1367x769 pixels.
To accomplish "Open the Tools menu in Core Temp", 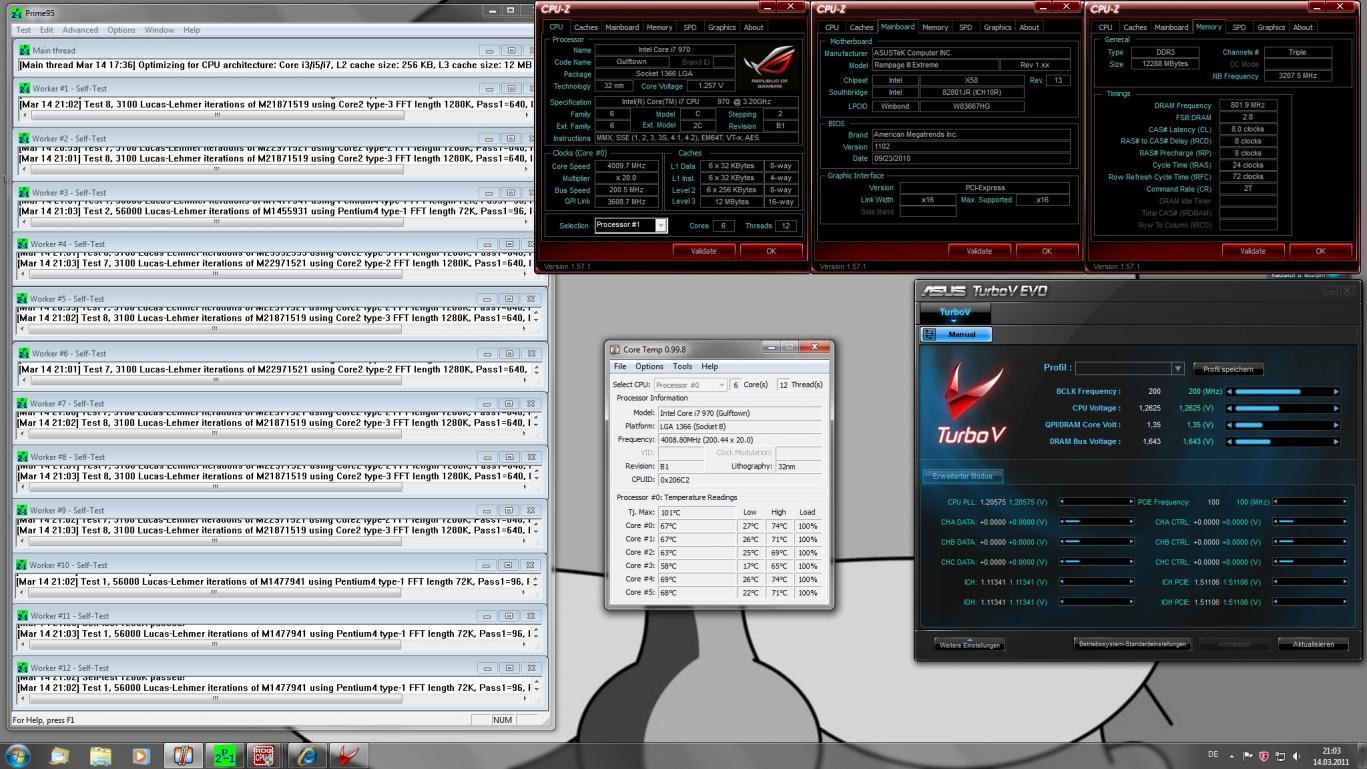I will coord(682,366).
